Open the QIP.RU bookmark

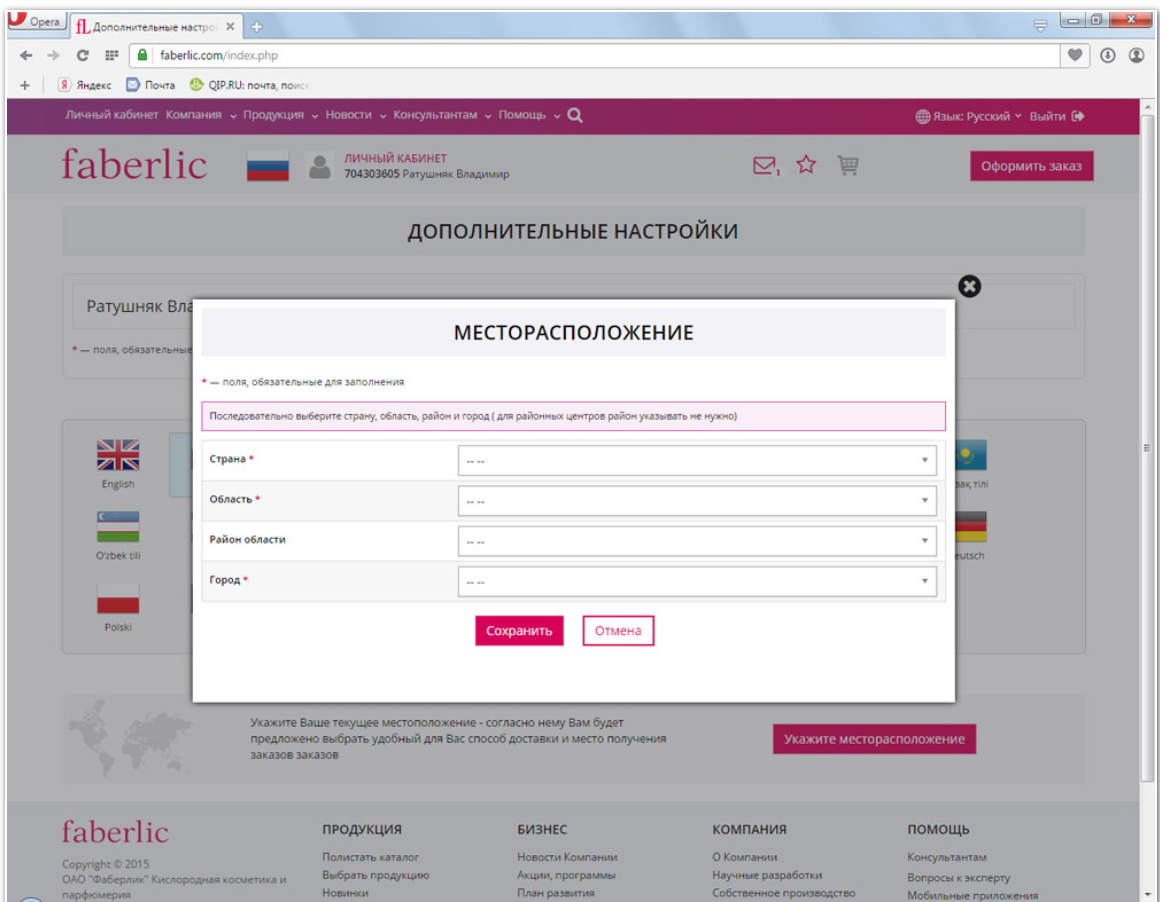(x=249, y=85)
